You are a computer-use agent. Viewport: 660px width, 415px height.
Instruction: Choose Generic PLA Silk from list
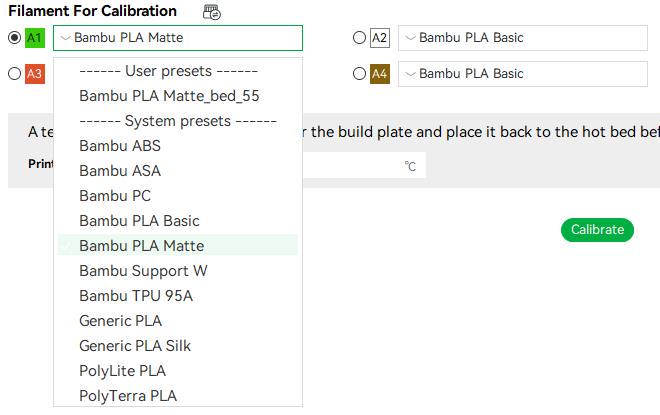click(178, 346)
